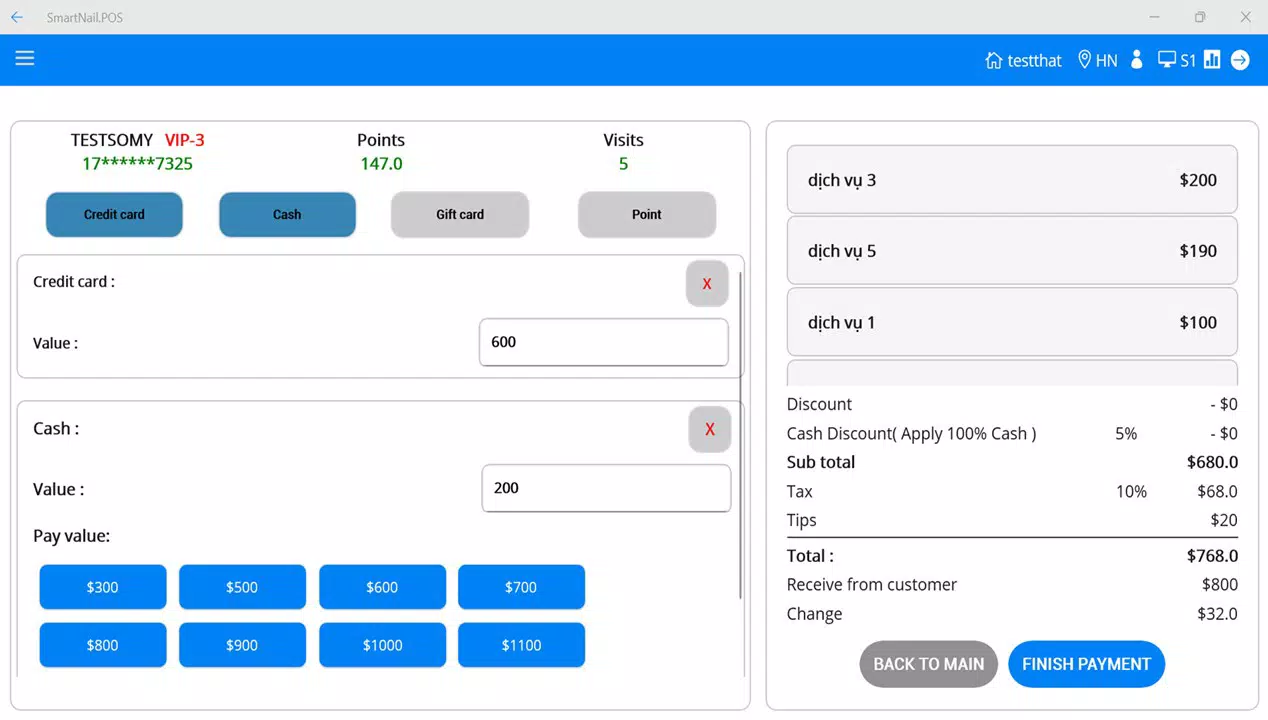The width and height of the screenshot is (1268, 720).
Task: Click the points value 147.0
Action: (x=381, y=164)
